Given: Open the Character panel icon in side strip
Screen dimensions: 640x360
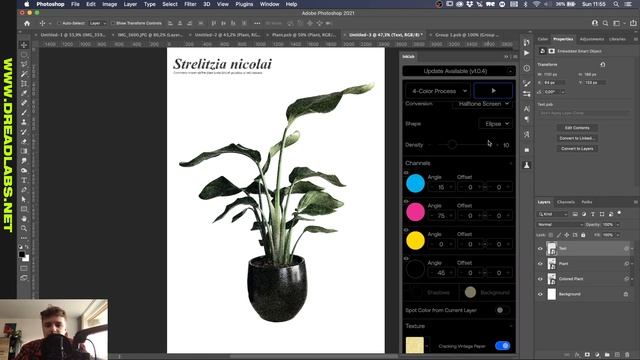Looking at the screenshot, I should tap(527, 109).
